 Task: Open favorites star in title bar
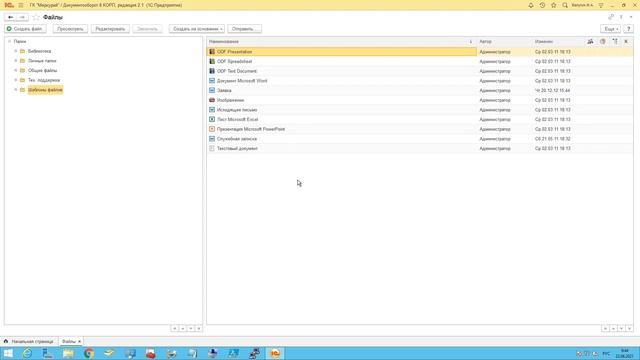[553, 5]
